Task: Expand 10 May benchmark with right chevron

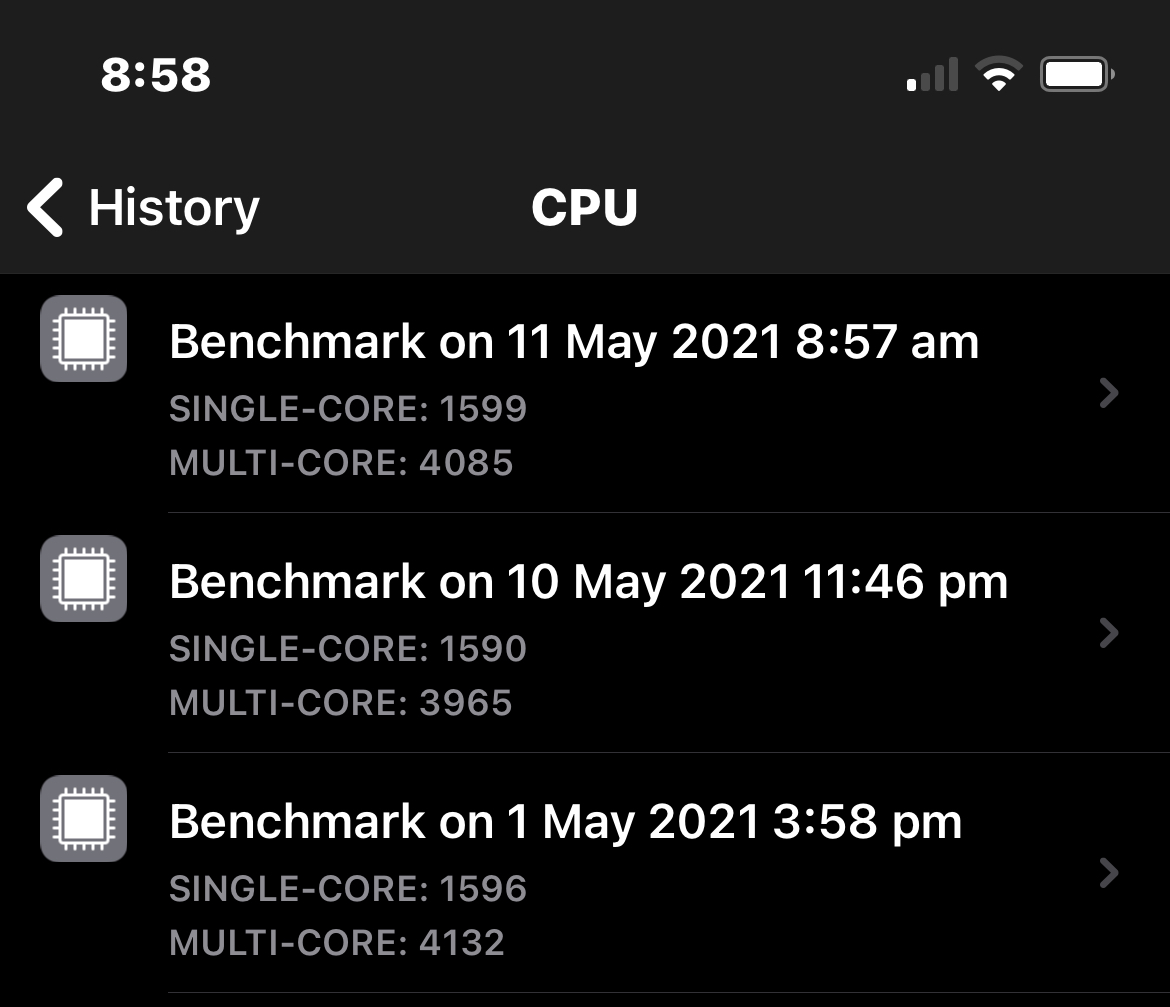Action: (x=1108, y=633)
